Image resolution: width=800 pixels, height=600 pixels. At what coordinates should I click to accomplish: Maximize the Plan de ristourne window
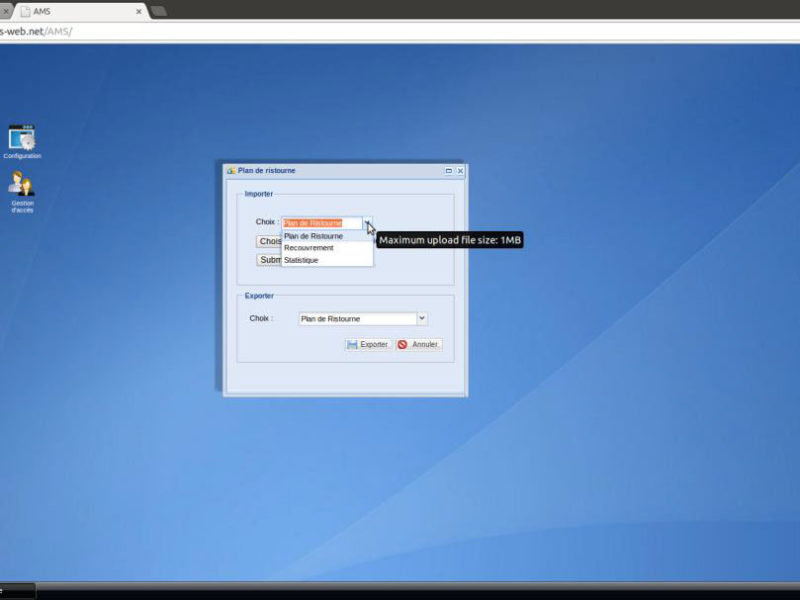click(x=448, y=171)
